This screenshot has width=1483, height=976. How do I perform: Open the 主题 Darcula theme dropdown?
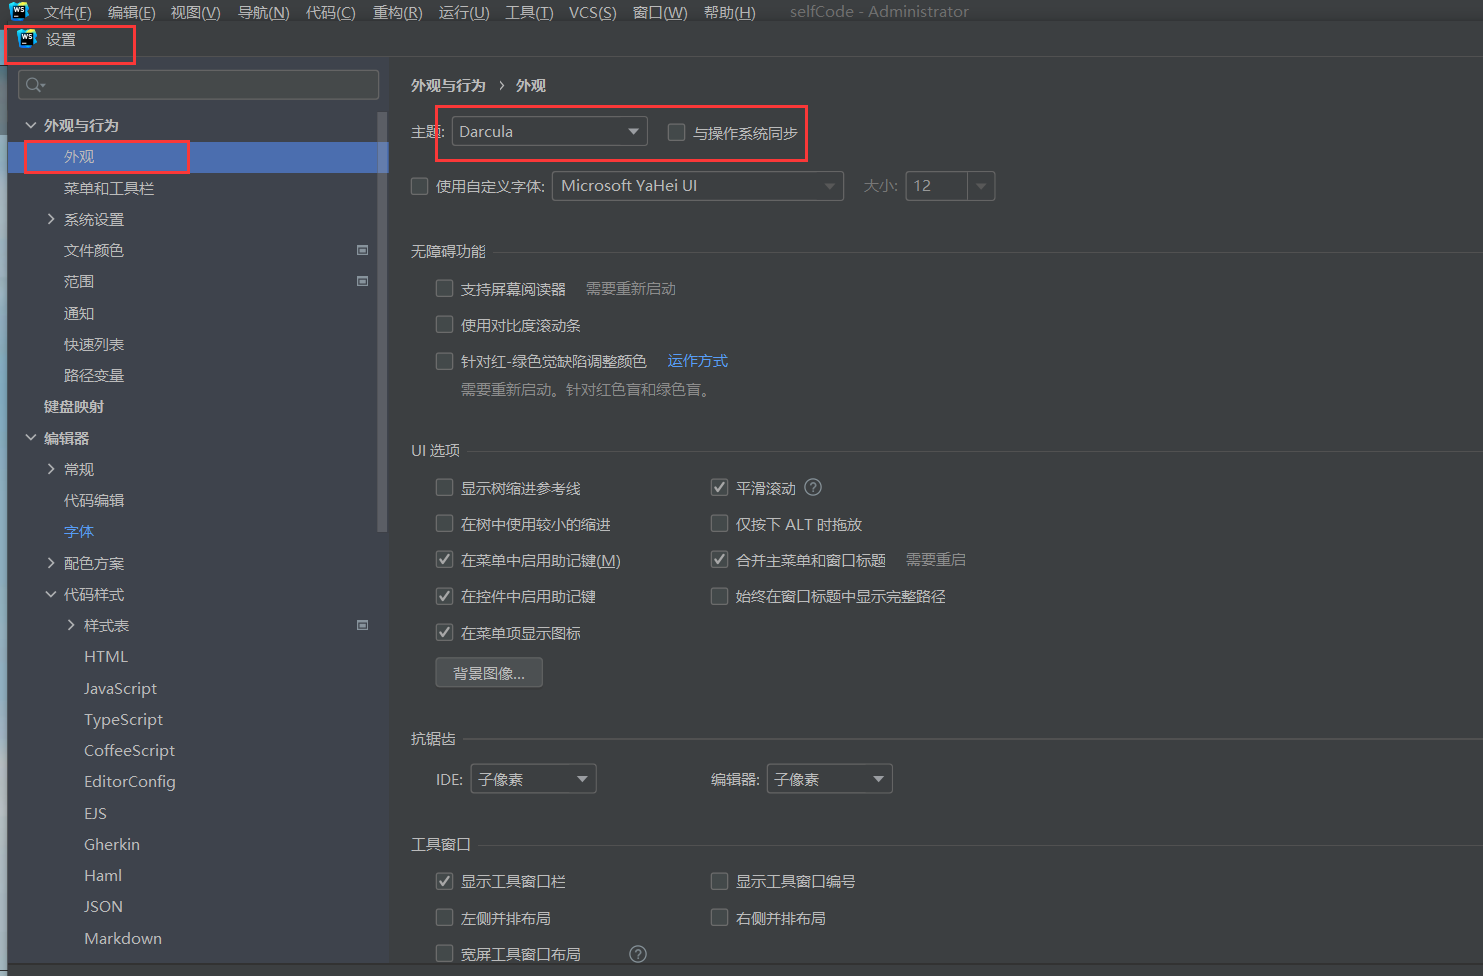click(x=549, y=131)
